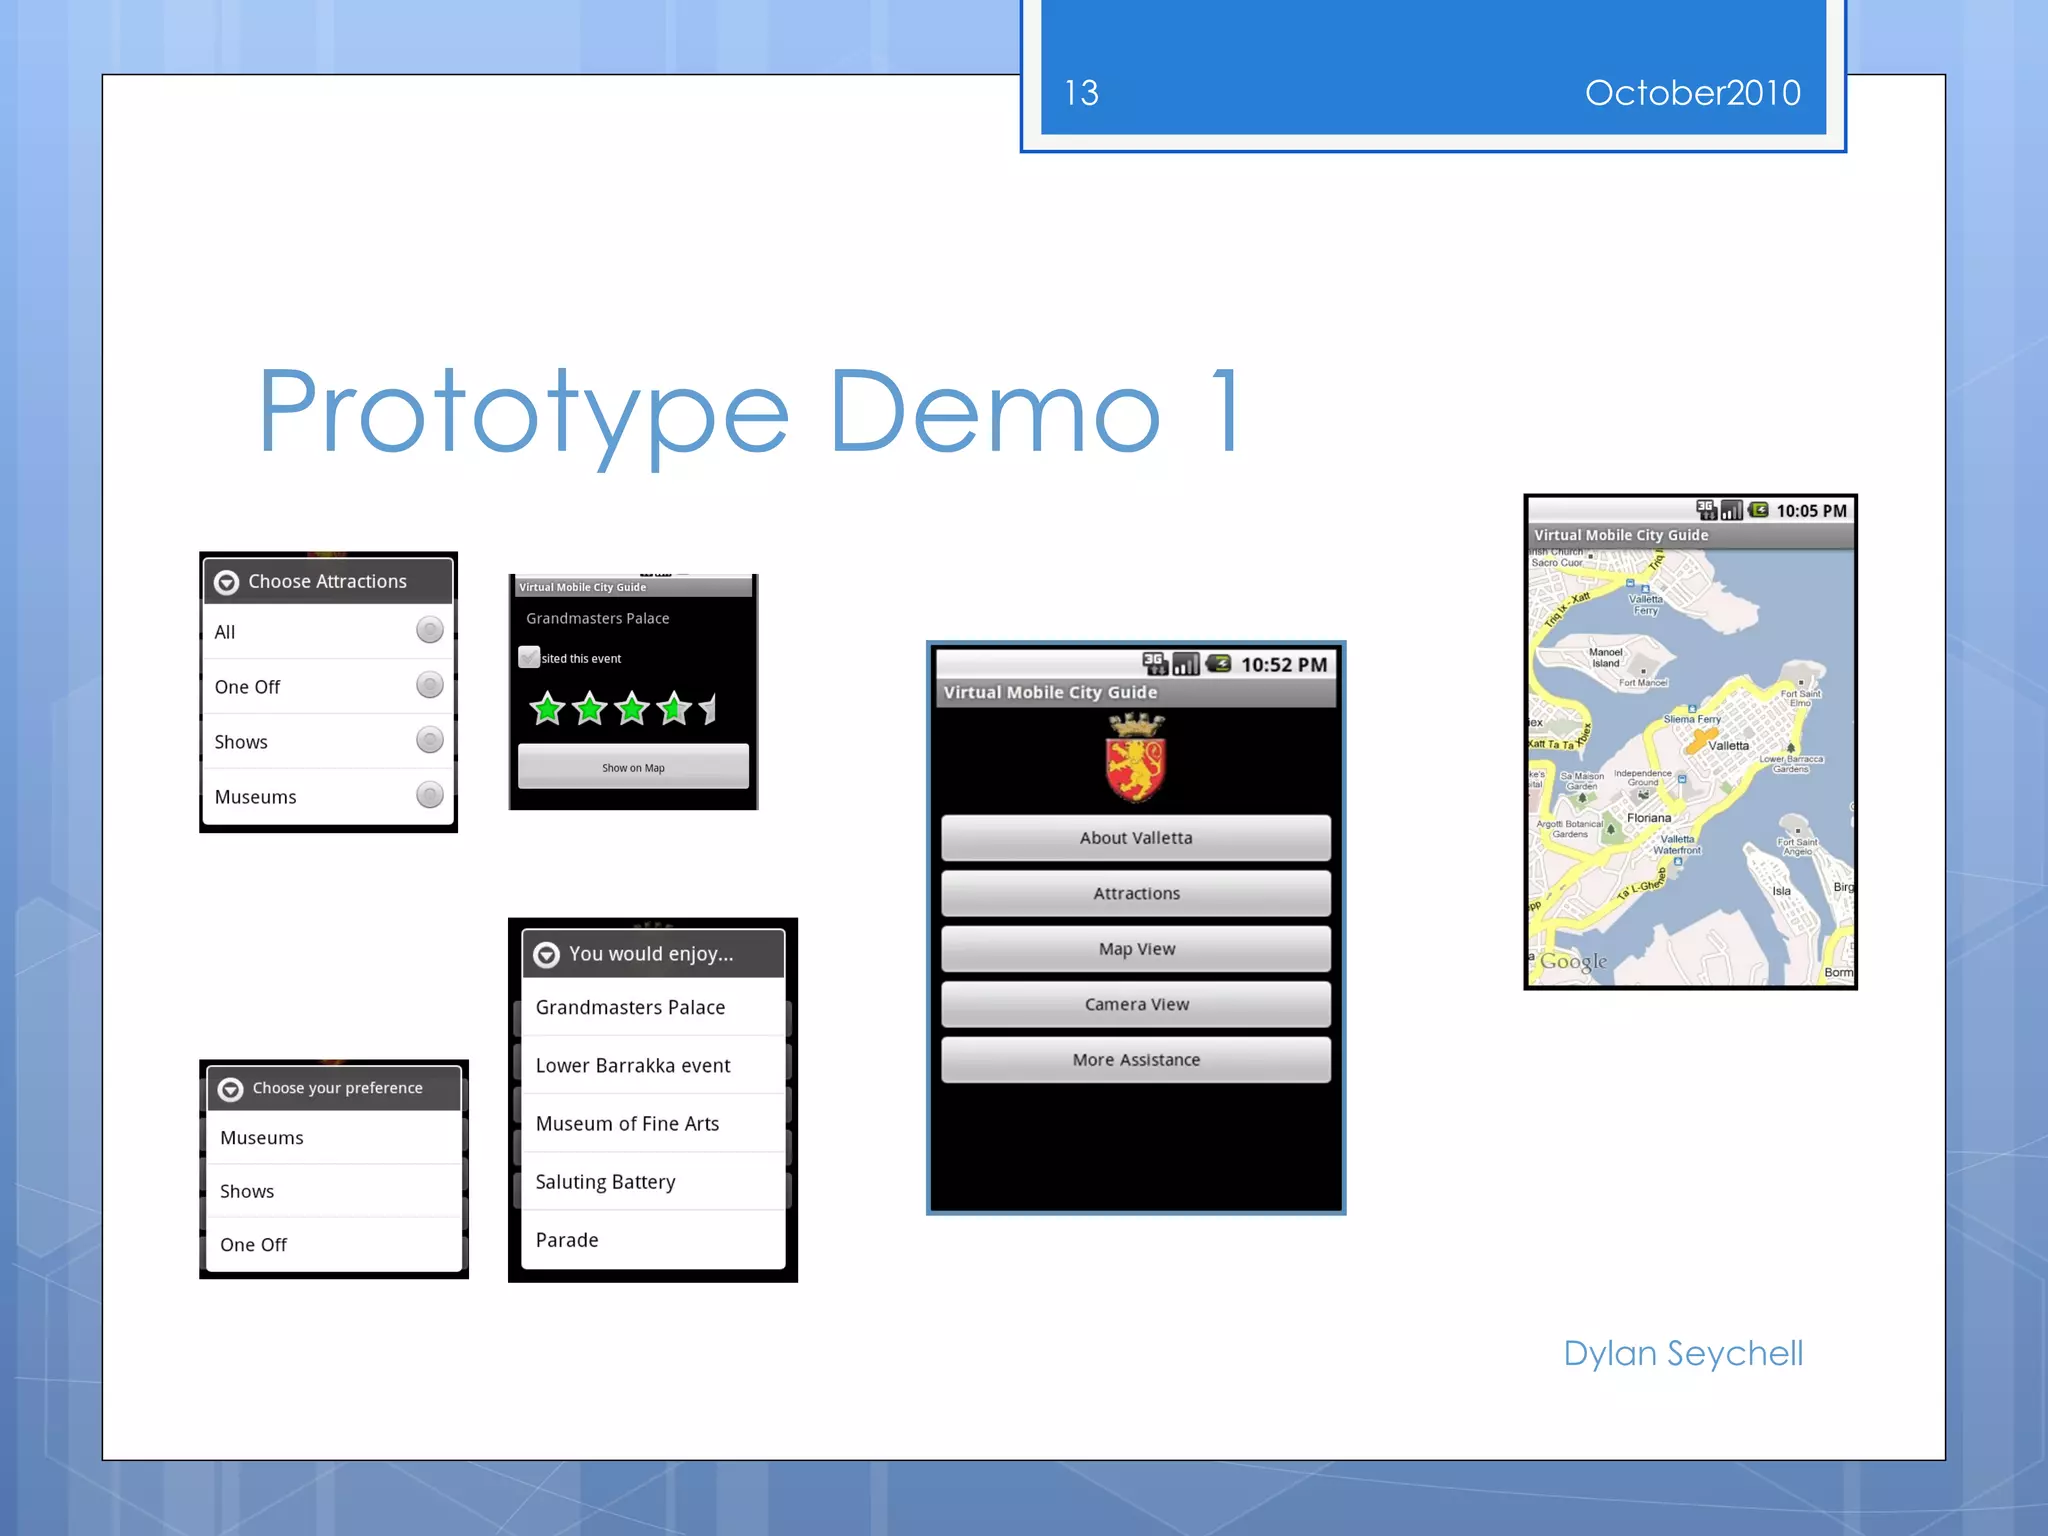Click the Valletta Waterfront label on map
Screen dimensions: 2048x1536
(x=1677, y=845)
